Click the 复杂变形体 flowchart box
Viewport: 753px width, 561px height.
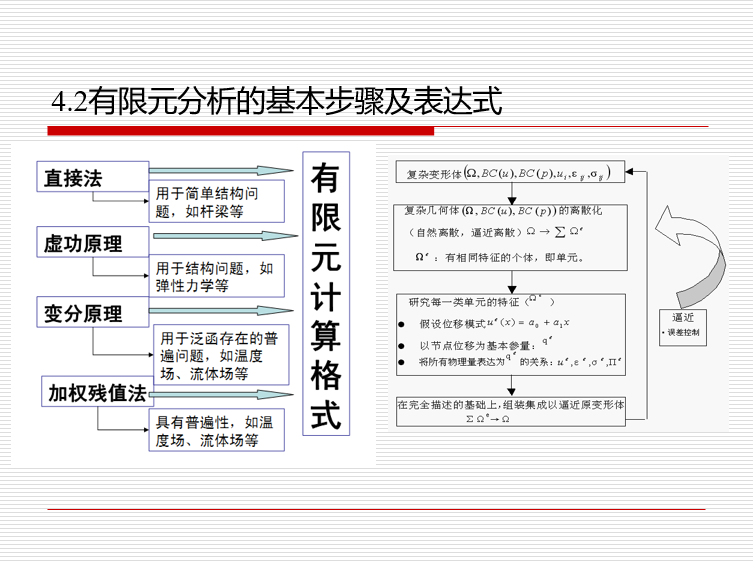[510, 172]
